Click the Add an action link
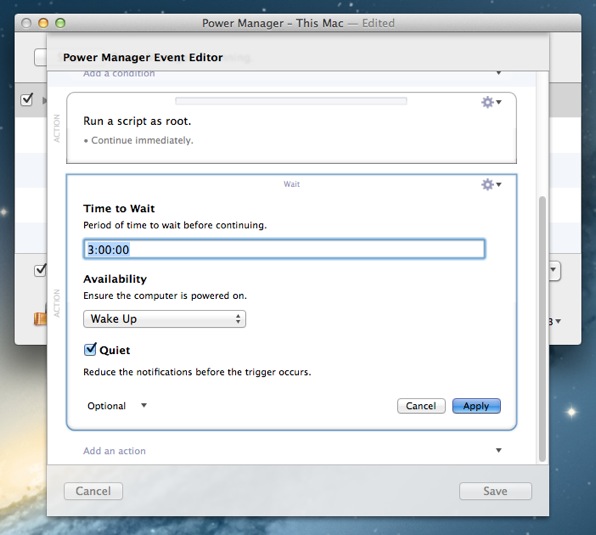The image size is (596, 535). pos(114,451)
